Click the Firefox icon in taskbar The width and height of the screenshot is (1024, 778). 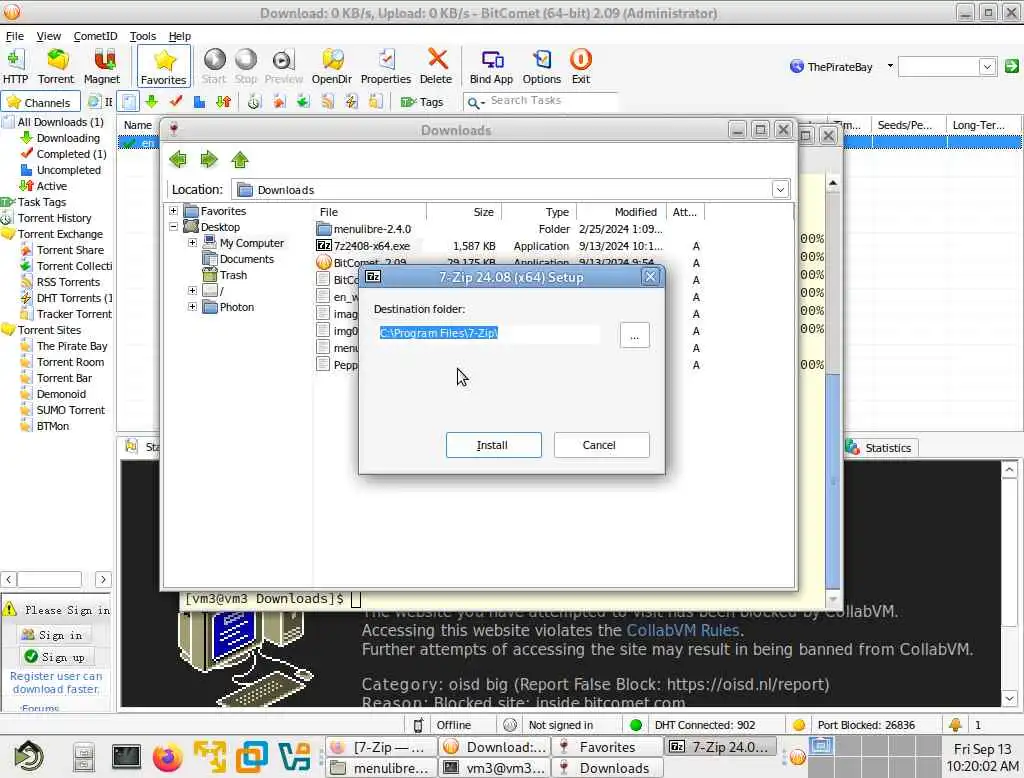pos(167,757)
